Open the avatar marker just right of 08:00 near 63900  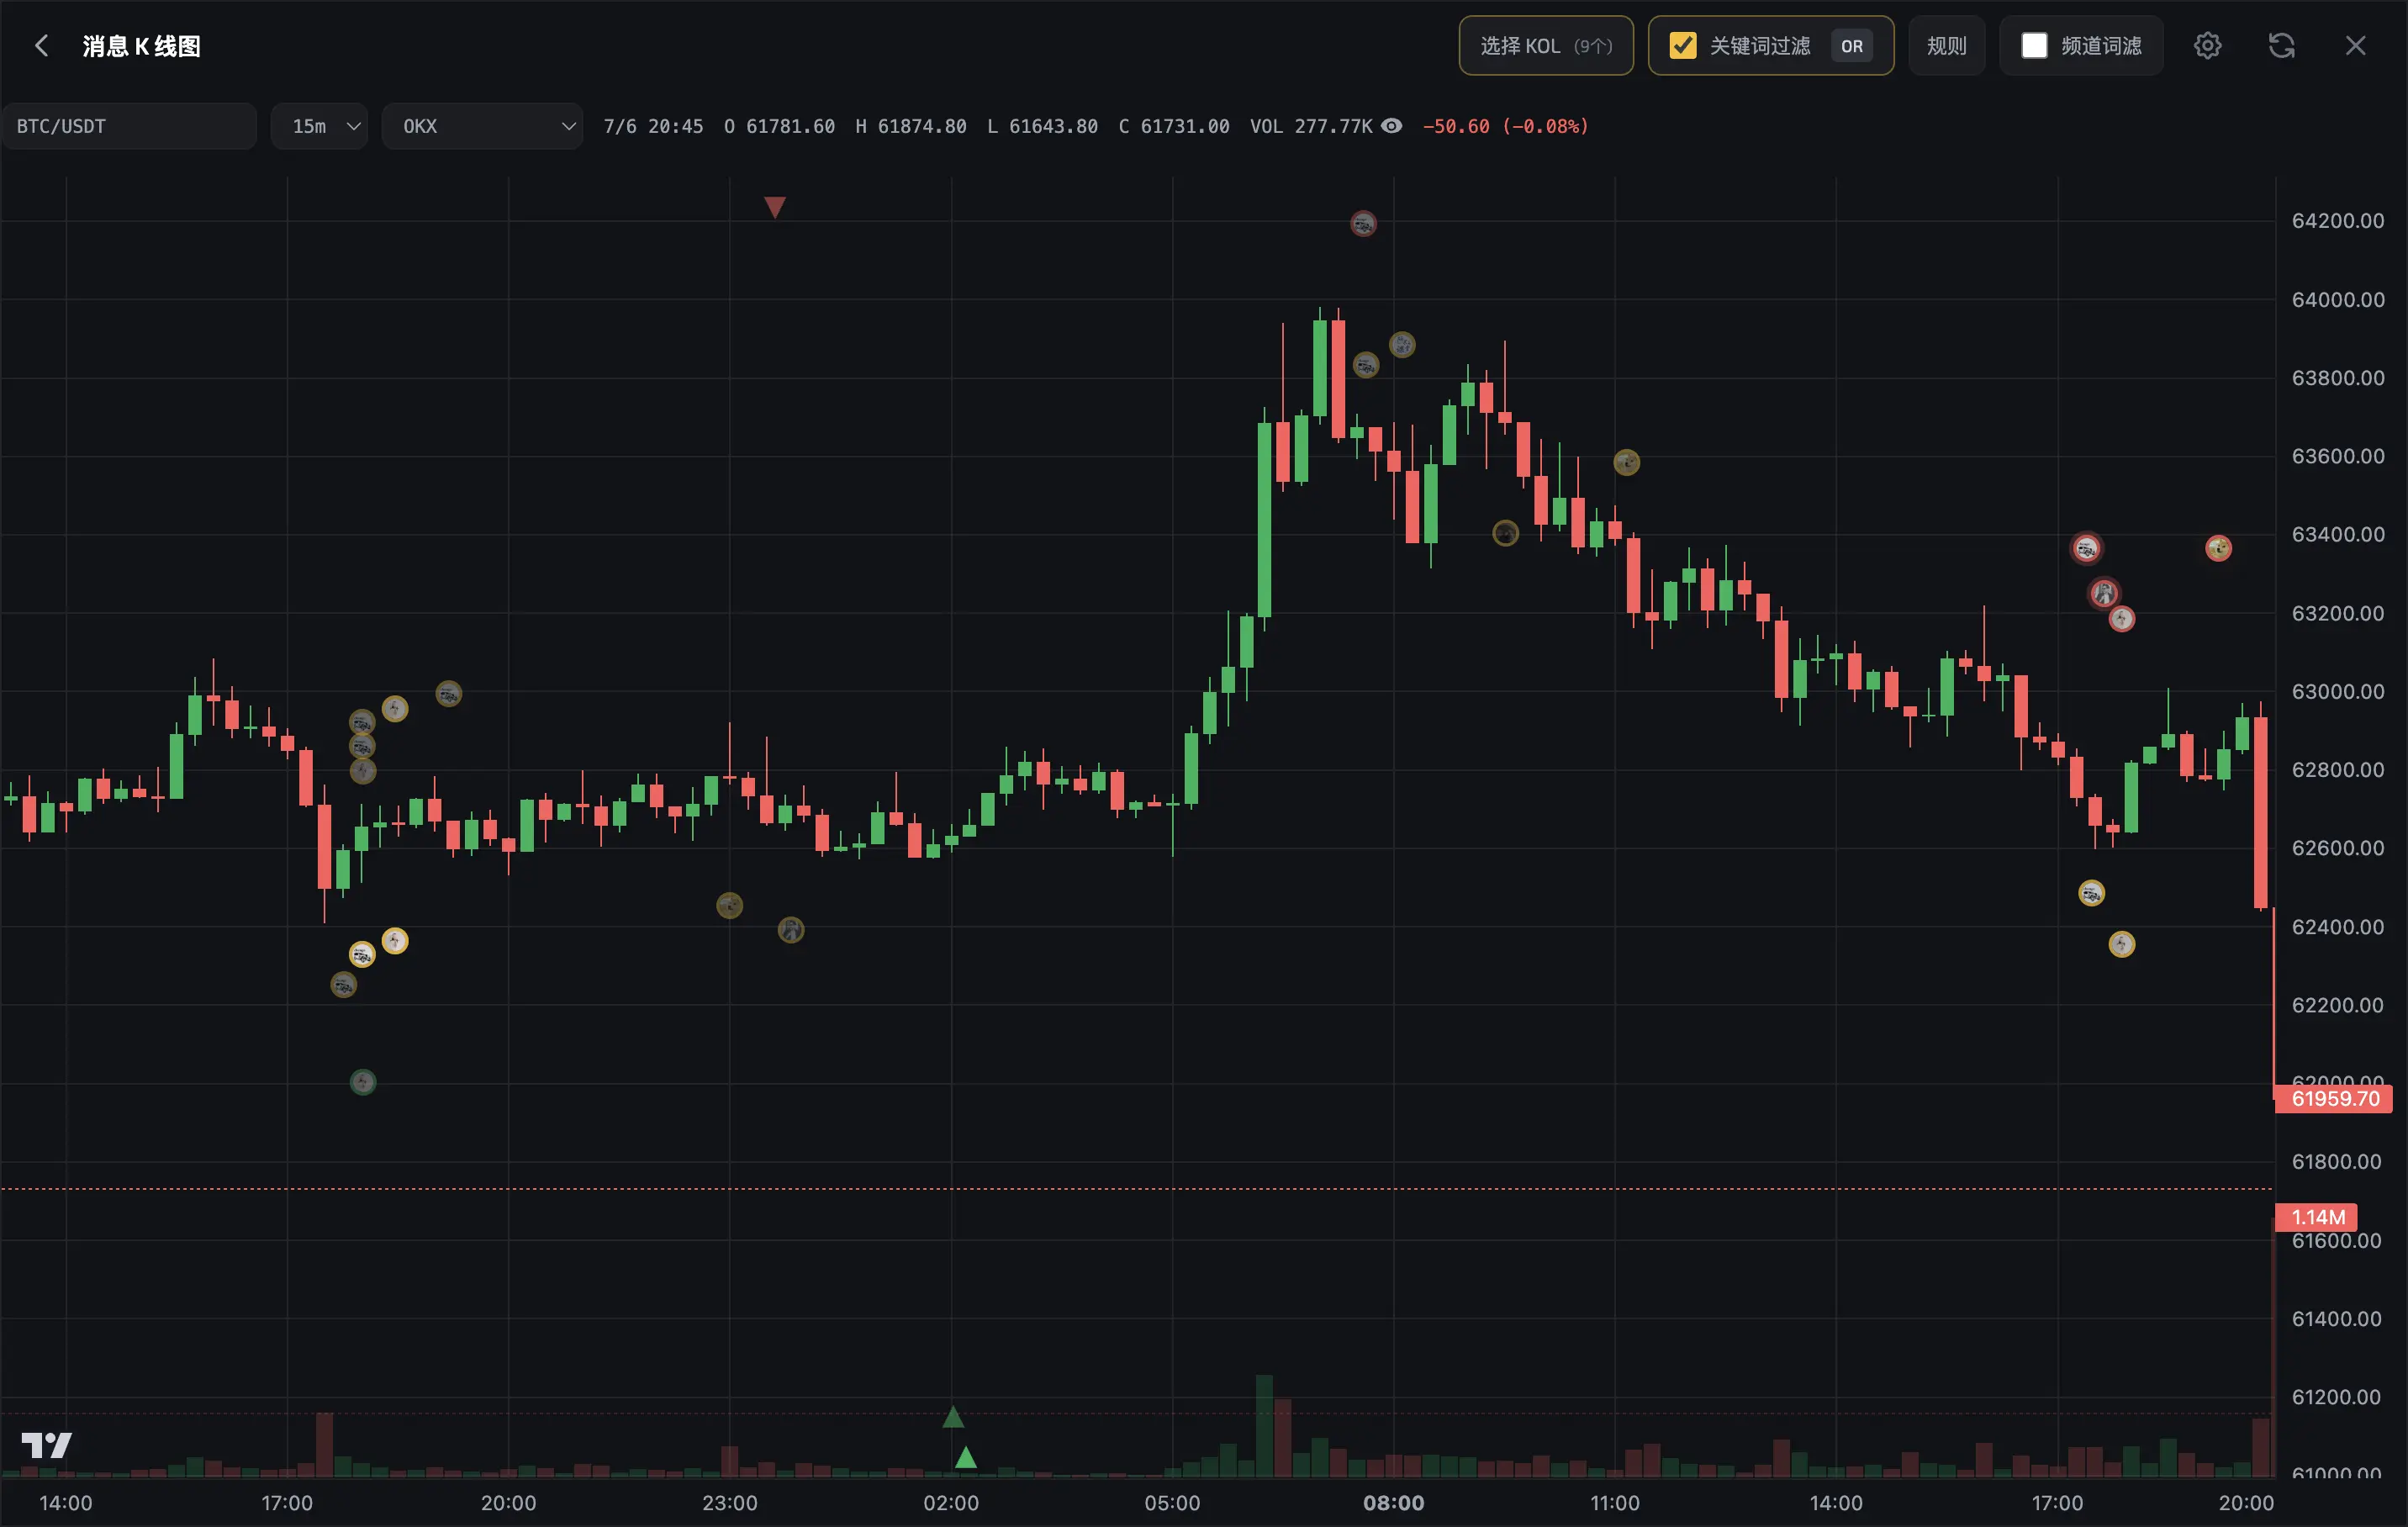tap(1402, 345)
